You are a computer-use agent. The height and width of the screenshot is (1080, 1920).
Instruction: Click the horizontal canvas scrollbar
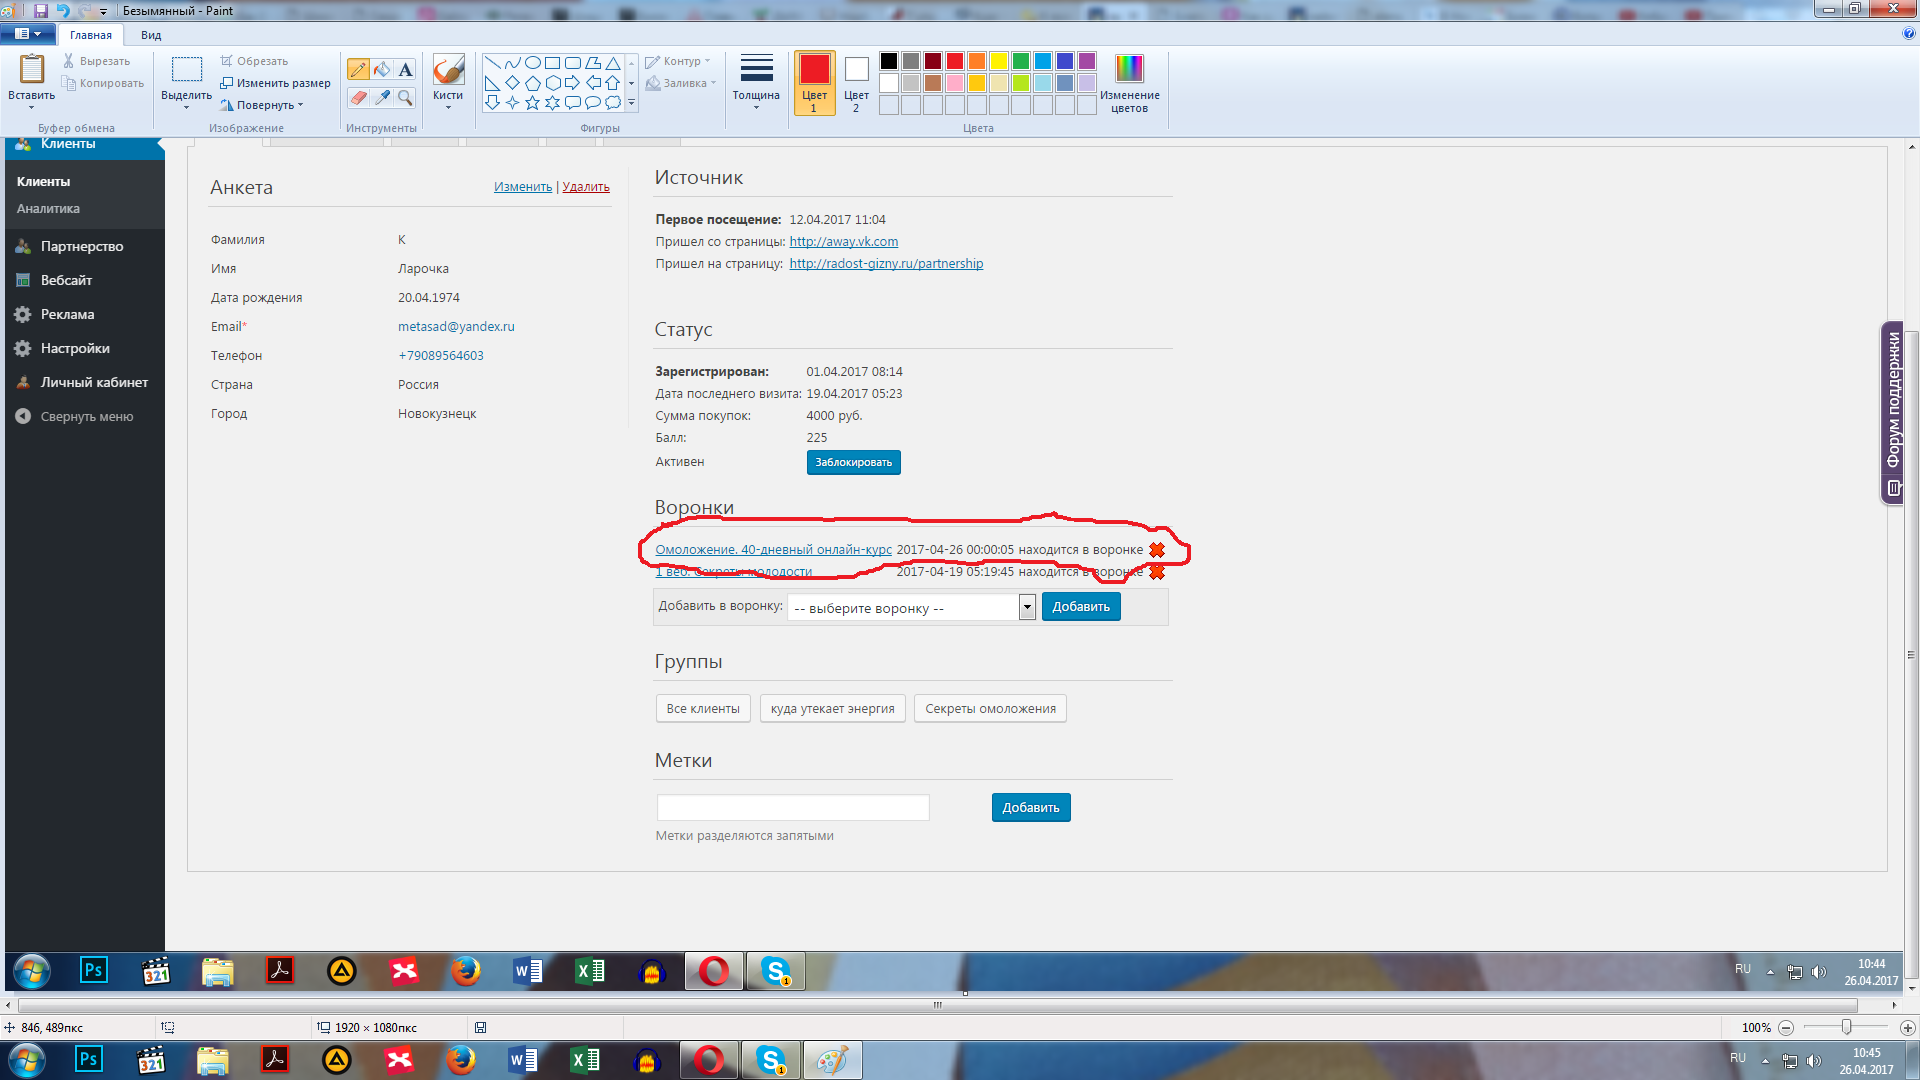937,1005
